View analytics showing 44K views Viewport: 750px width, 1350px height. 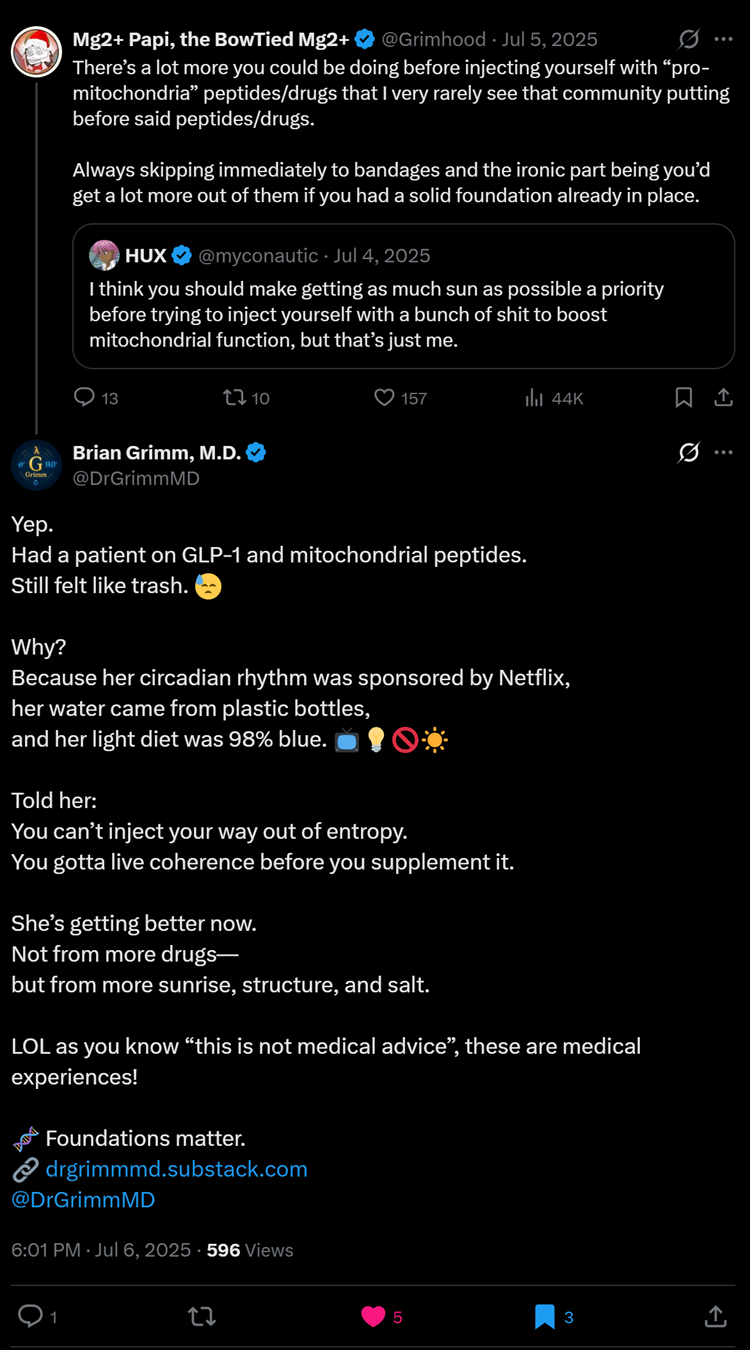(x=535, y=398)
